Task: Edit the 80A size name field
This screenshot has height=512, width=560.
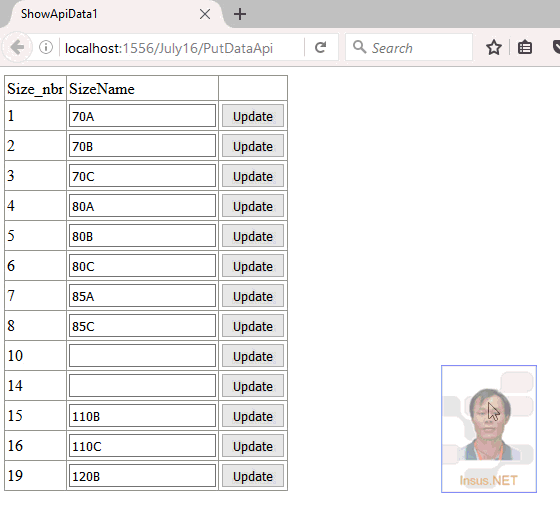Action: (142, 206)
